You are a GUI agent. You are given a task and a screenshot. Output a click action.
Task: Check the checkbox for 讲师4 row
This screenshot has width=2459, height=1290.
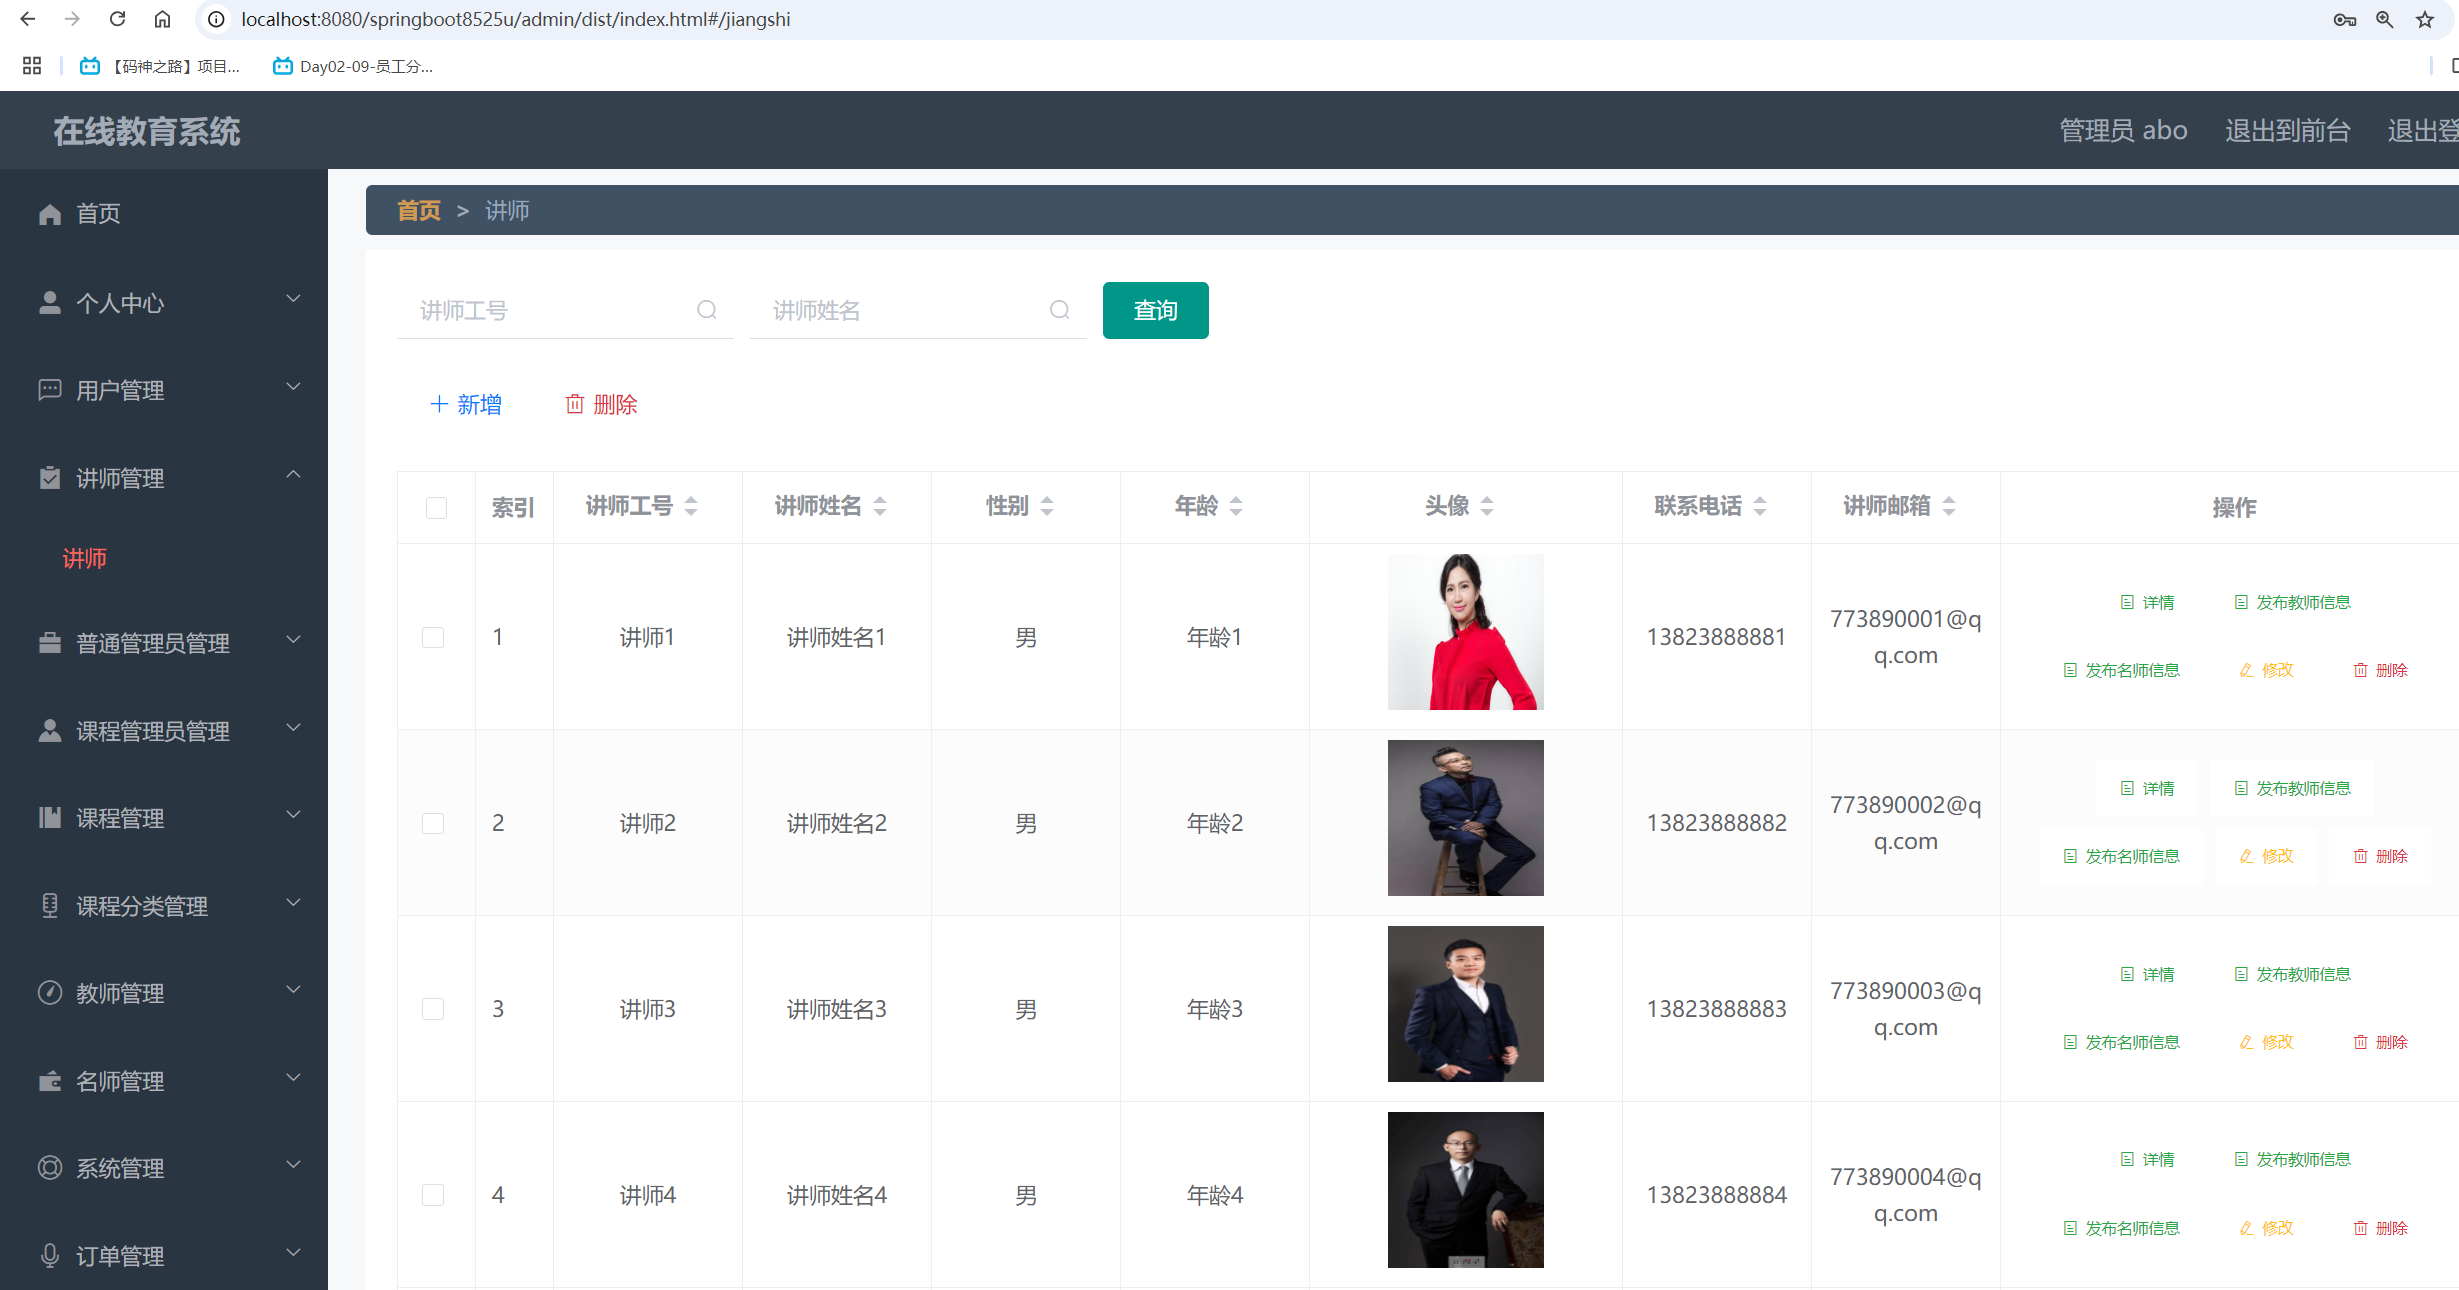(x=433, y=1195)
